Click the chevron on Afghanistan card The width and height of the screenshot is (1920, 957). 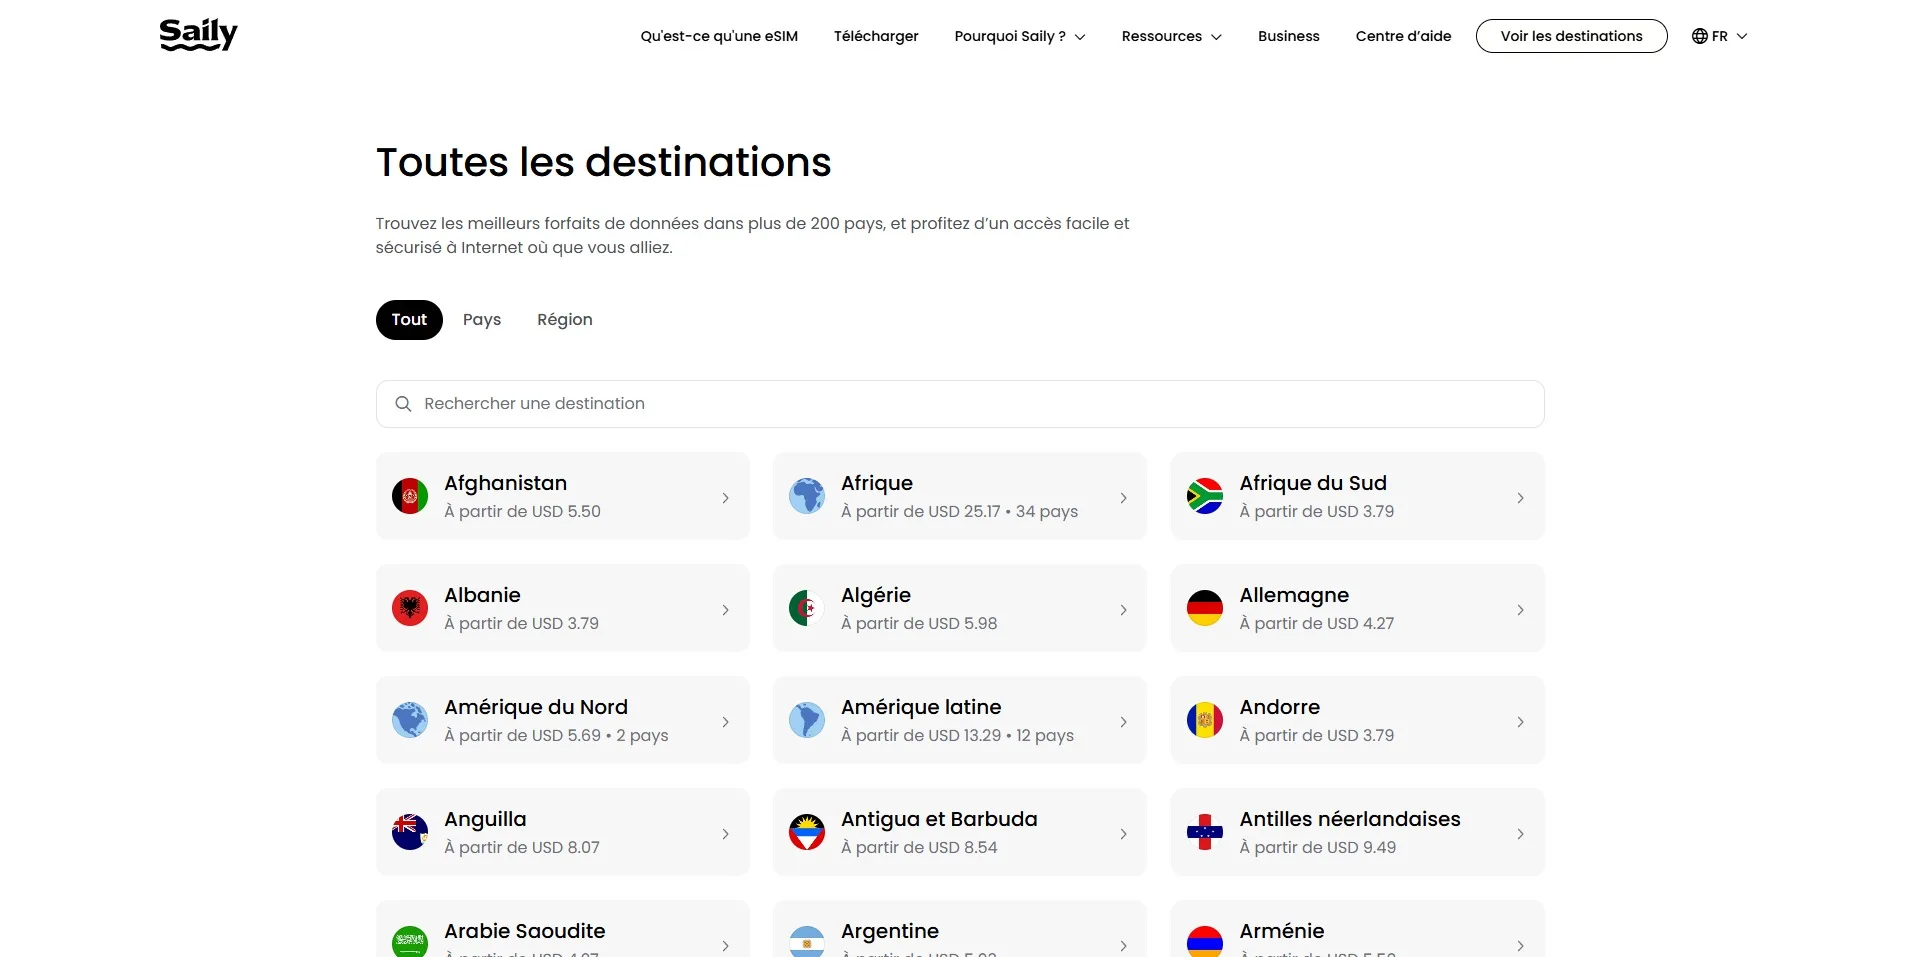[x=726, y=498]
